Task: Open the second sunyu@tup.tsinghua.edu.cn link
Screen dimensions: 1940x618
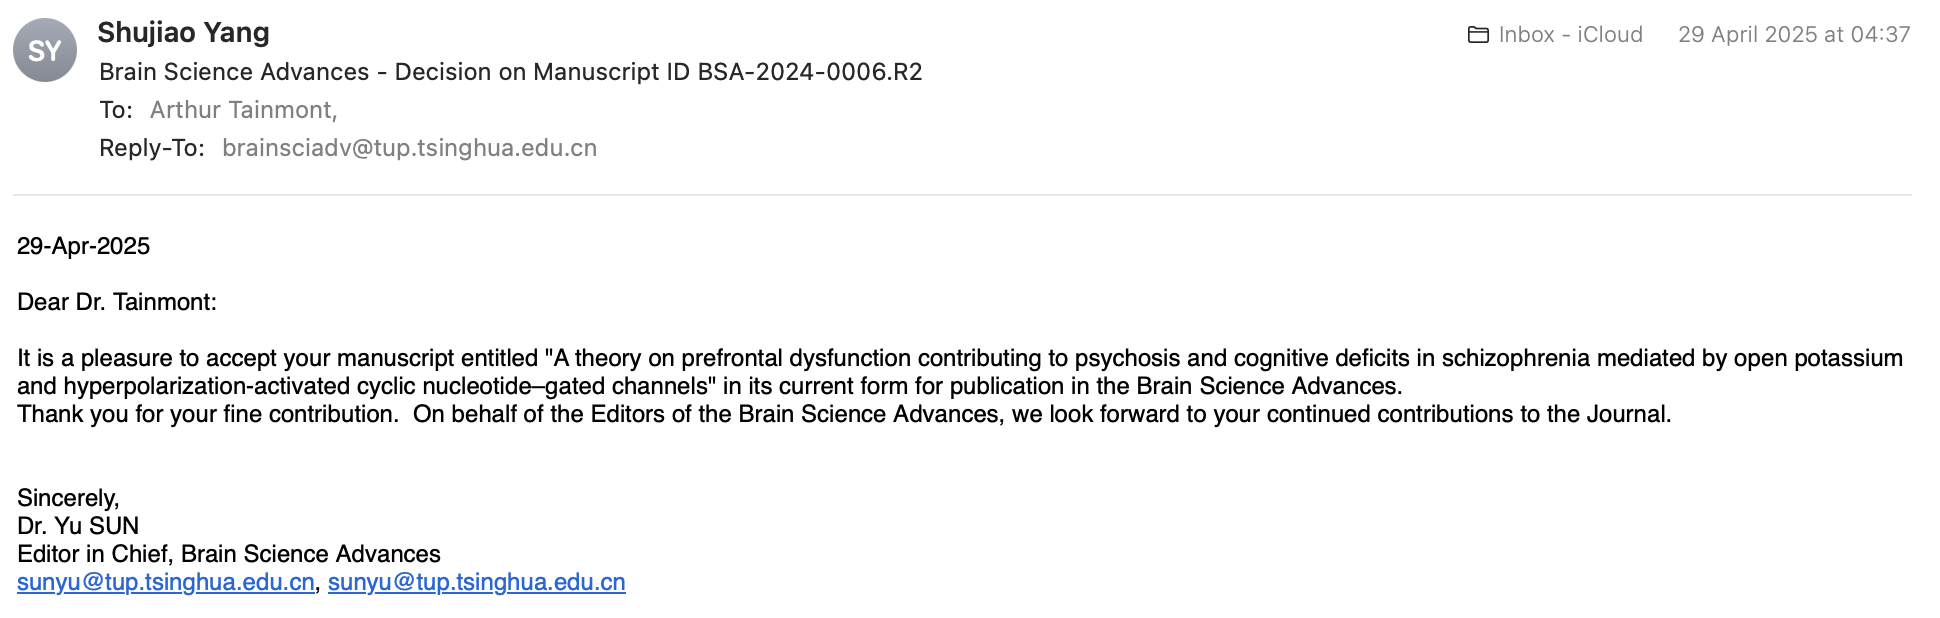Action: pos(477,582)
